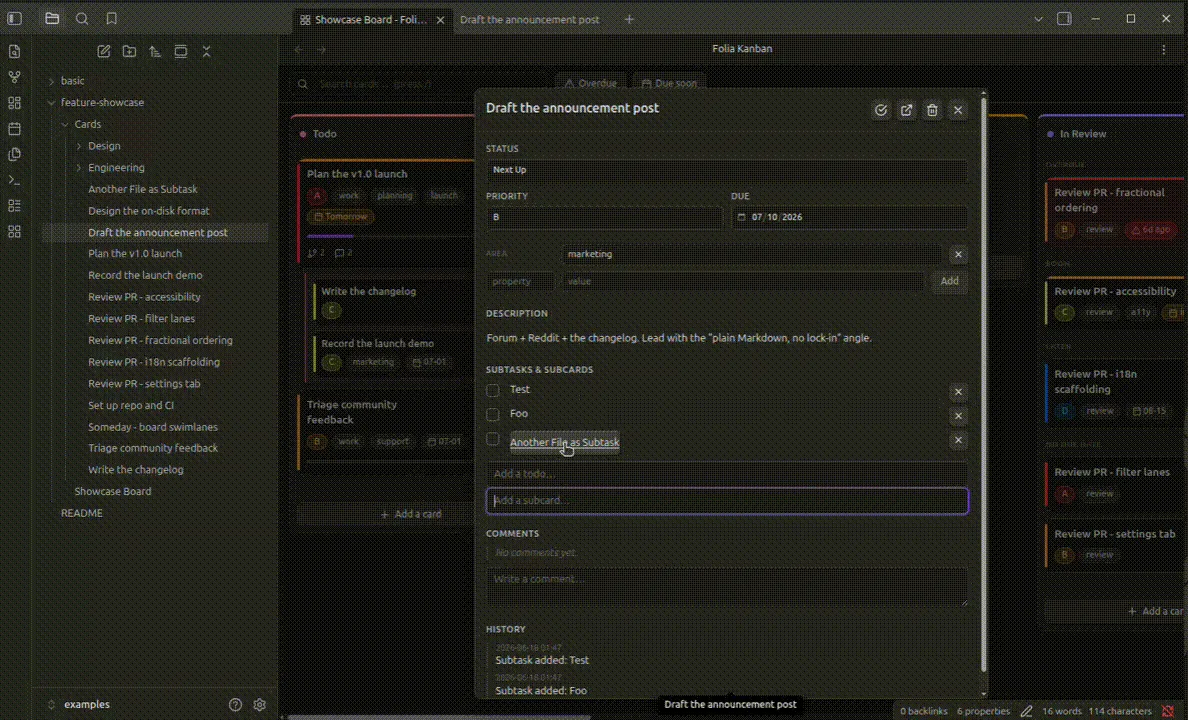Toggle the Overdue filter on the board
Image resolution: width=1188 pixels, height=720 pixels.
pos(591,83)
